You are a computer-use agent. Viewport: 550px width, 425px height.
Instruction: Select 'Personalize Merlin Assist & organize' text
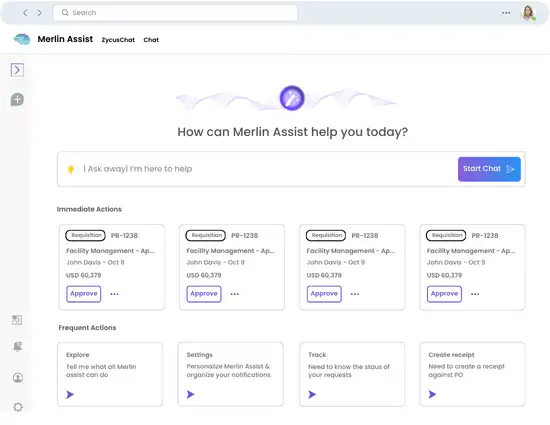[228, 371]
